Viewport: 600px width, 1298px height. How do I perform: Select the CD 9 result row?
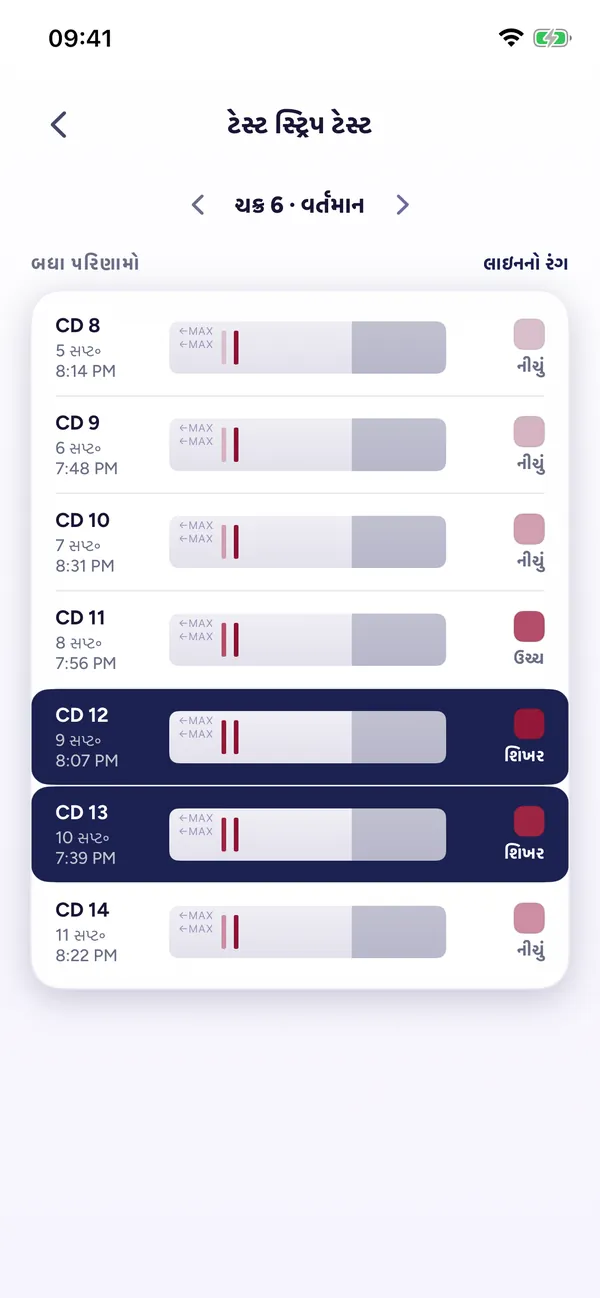300,445
